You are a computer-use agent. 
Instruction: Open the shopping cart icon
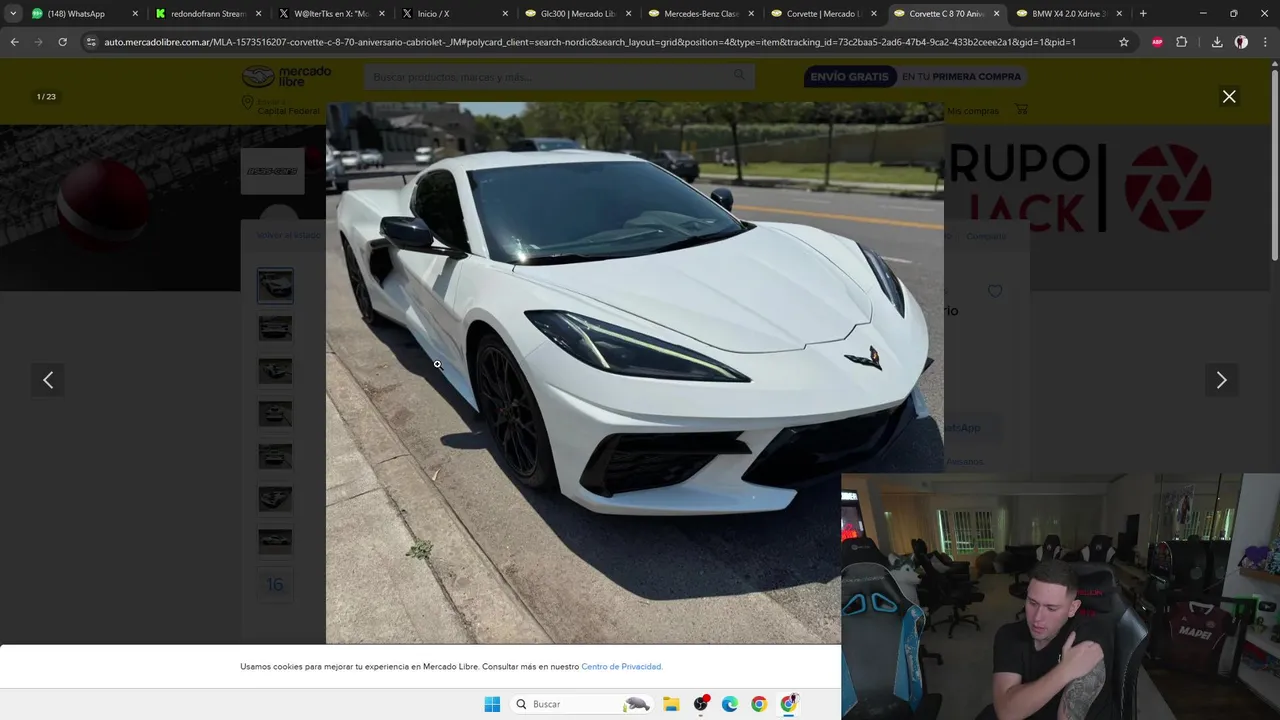[x=1021, y=109]
